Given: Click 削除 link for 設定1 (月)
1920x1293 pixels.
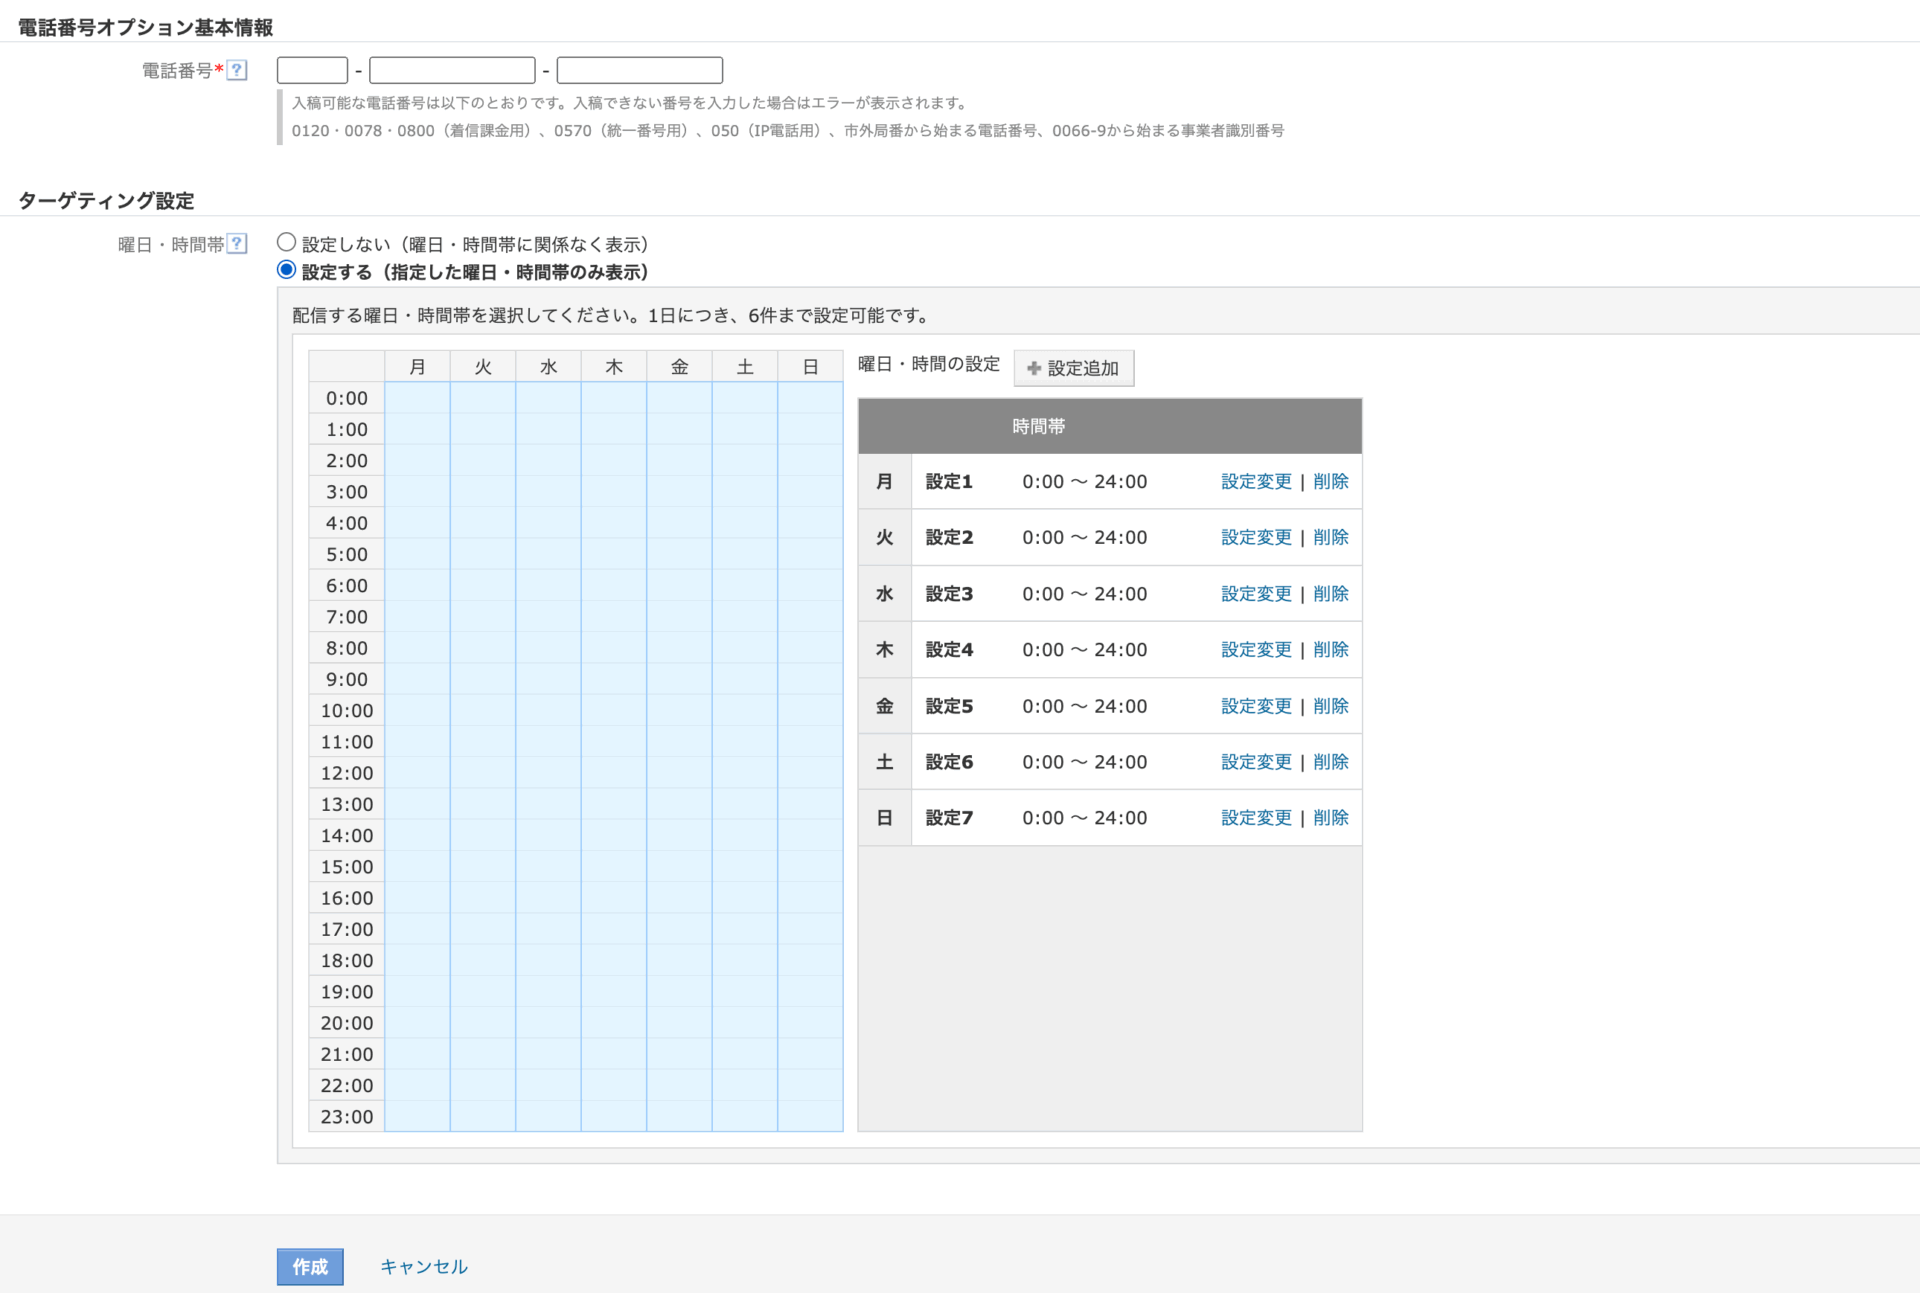Looking at the screenshot, I should (1331, 481).
